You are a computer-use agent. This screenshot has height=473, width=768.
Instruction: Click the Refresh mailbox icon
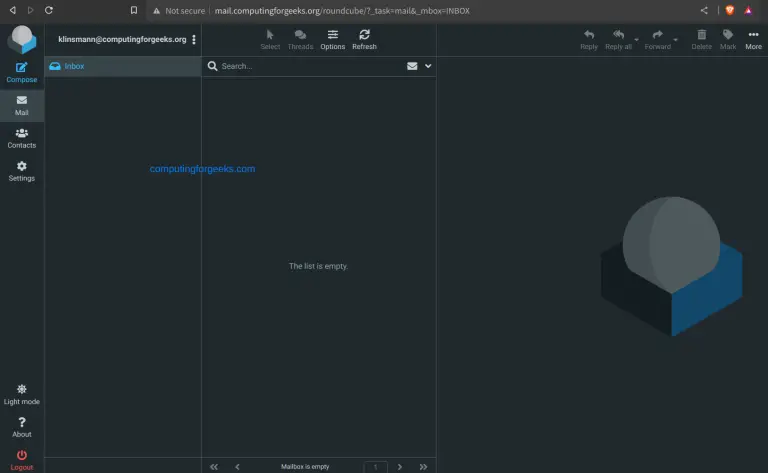point(364,39)
